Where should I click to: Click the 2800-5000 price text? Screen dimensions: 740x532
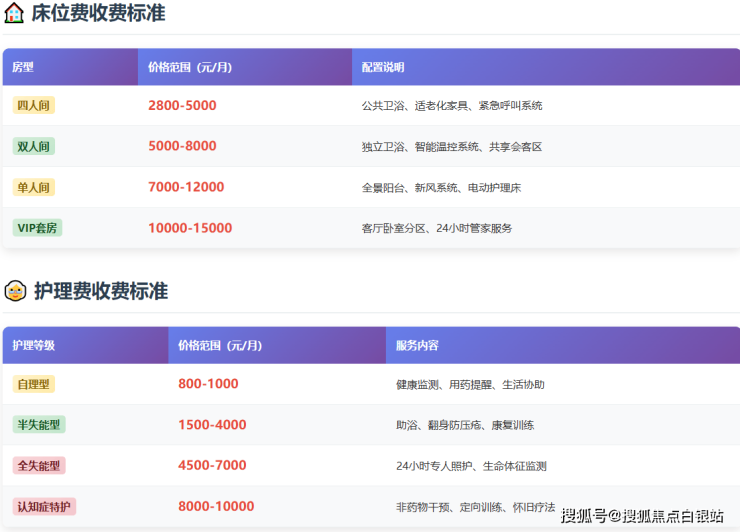(x=182, y=105)
